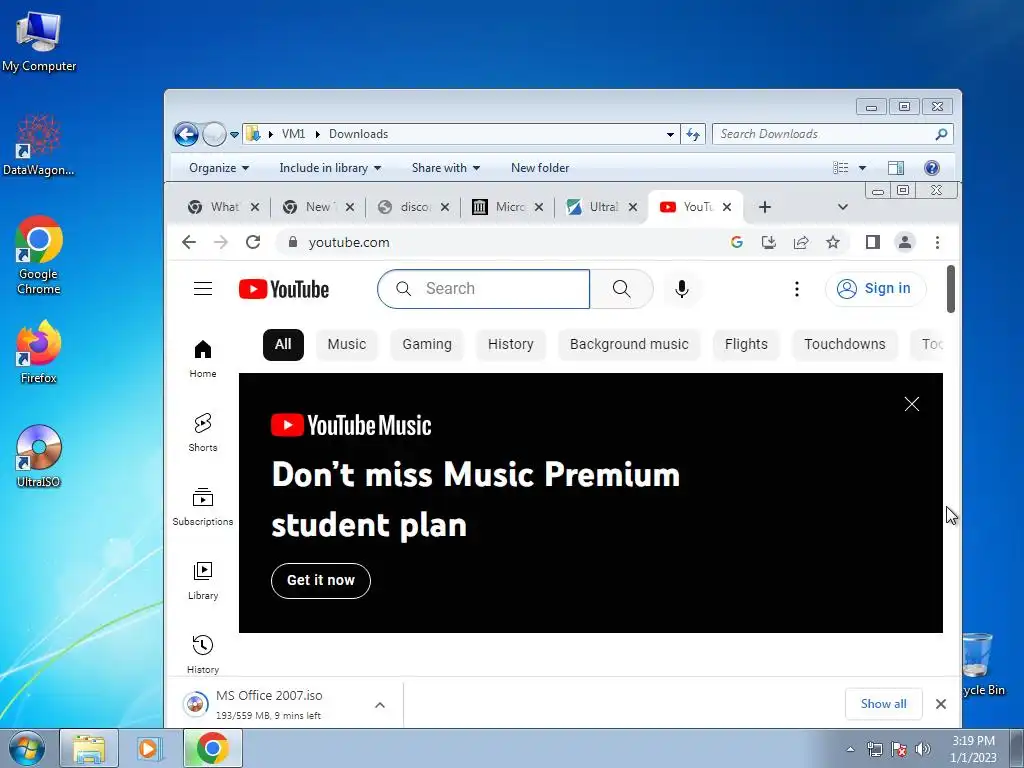1024x768 pixels.
Task: Open Chrome profile avatar
Action: pyautogui.click(x=904, y=242)
